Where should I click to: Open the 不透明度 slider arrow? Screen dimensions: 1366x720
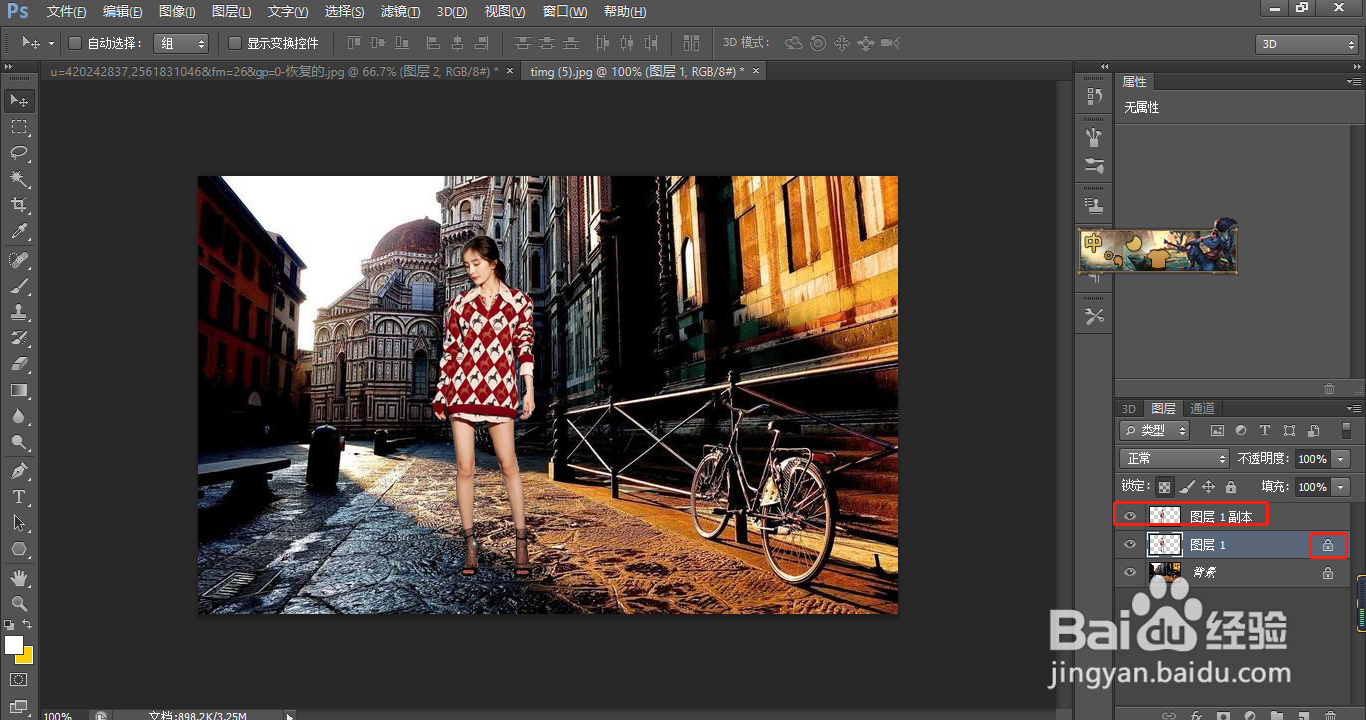click(x=1341, y=459)
